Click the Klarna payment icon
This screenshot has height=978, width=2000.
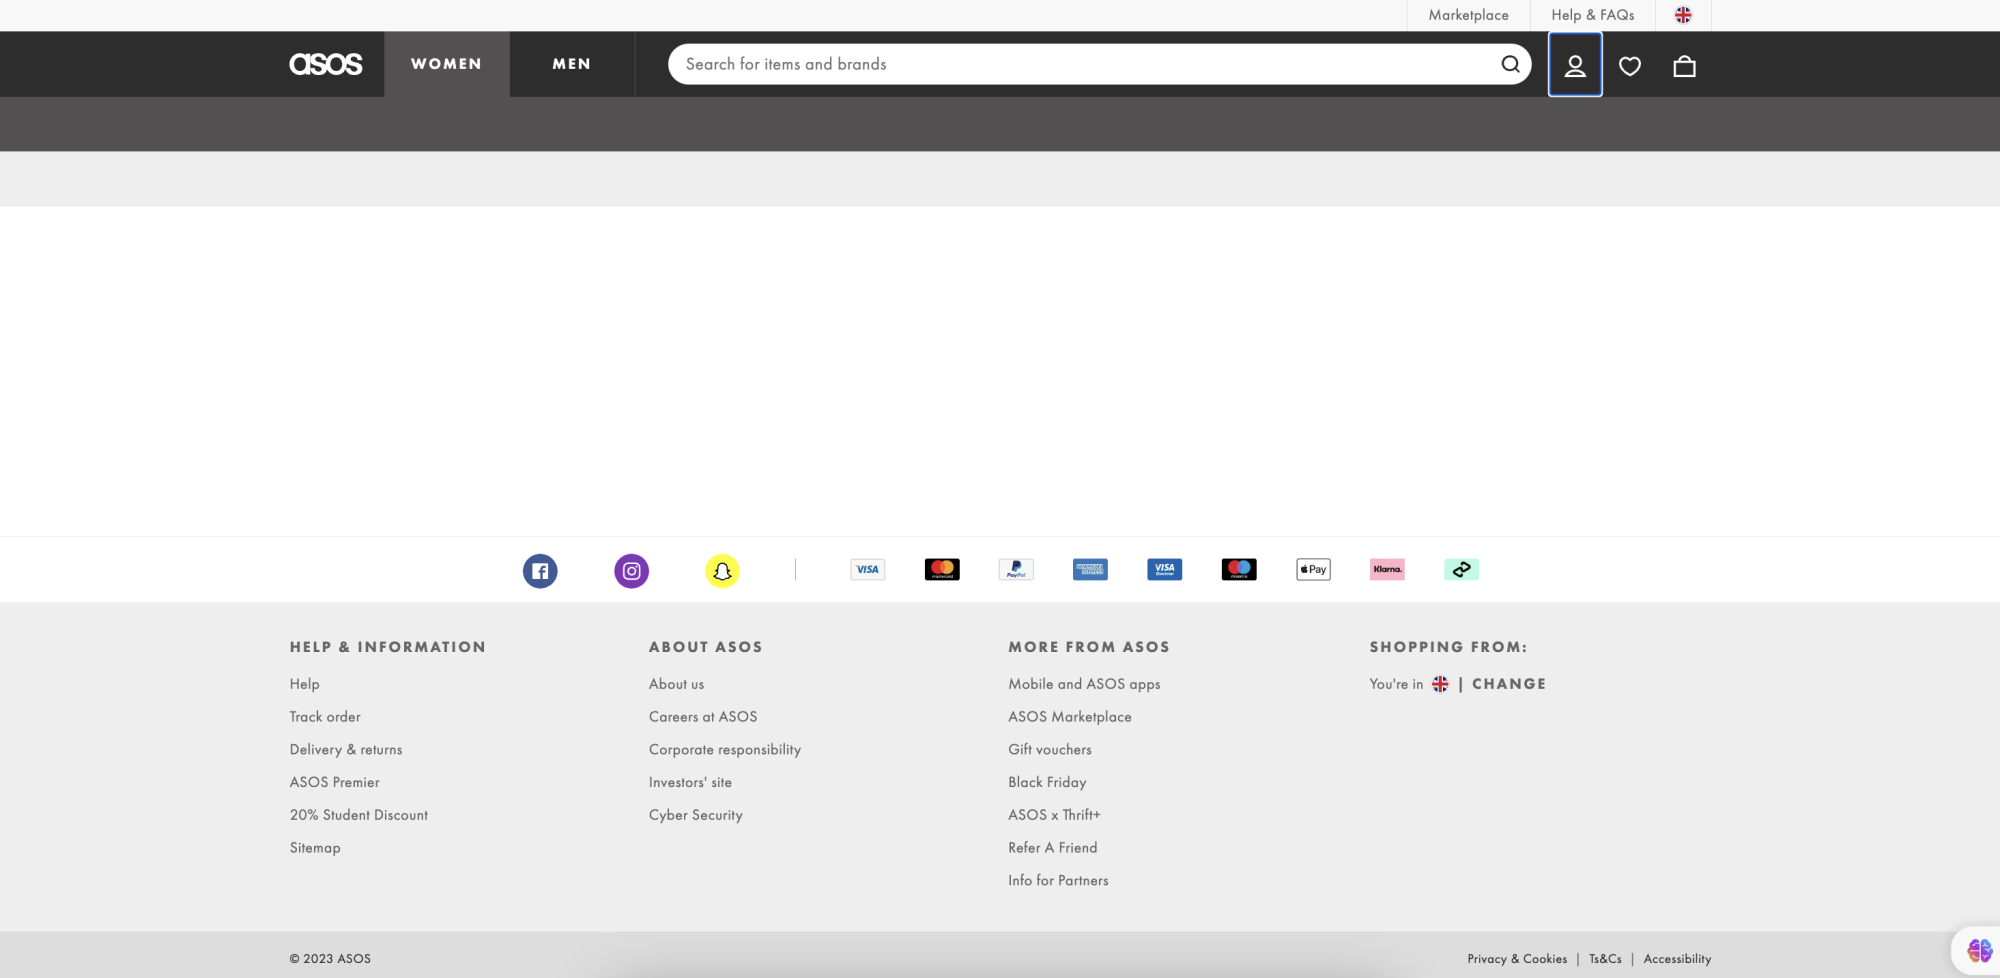tap(1387, 569)
